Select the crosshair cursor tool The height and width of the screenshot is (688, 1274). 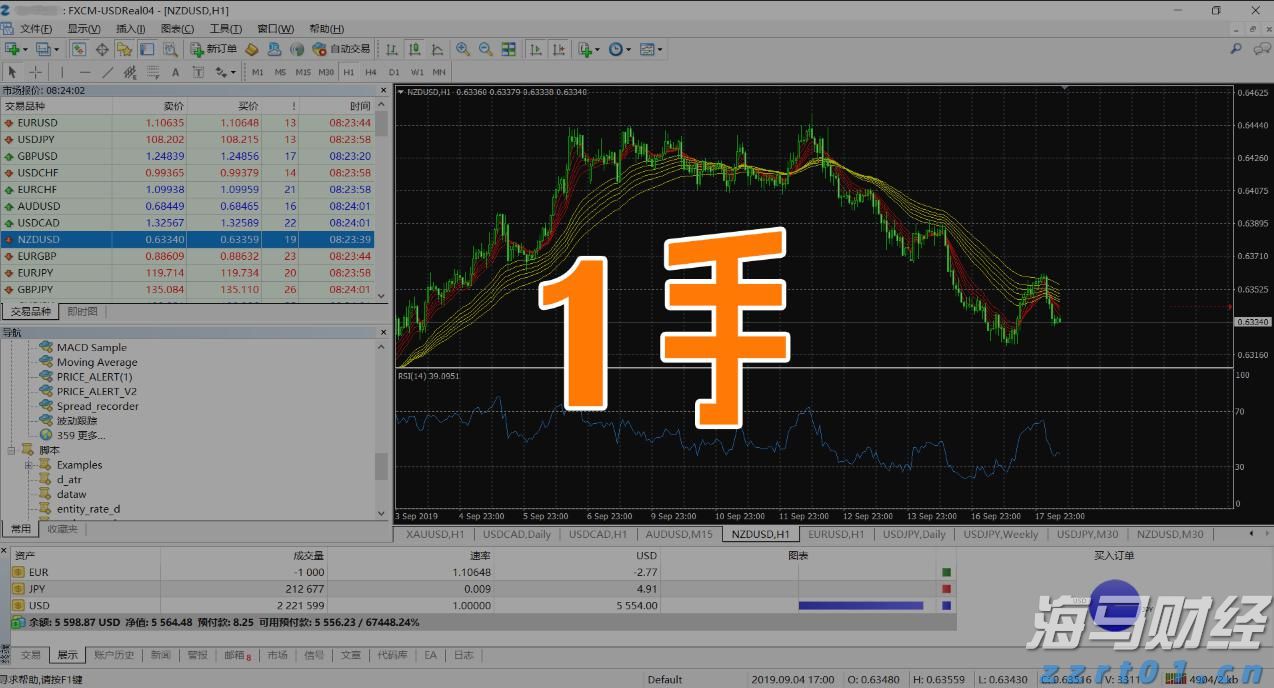coord(34,71)
